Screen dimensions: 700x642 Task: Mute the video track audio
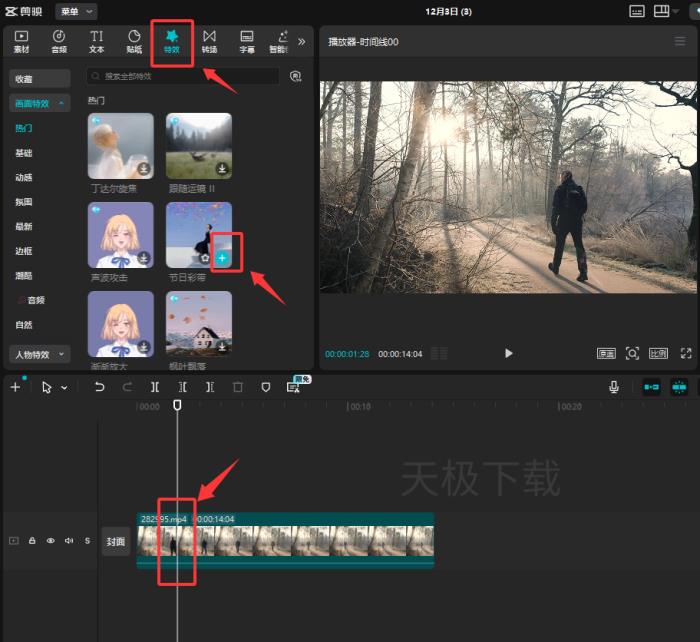(x=69, y=541)
